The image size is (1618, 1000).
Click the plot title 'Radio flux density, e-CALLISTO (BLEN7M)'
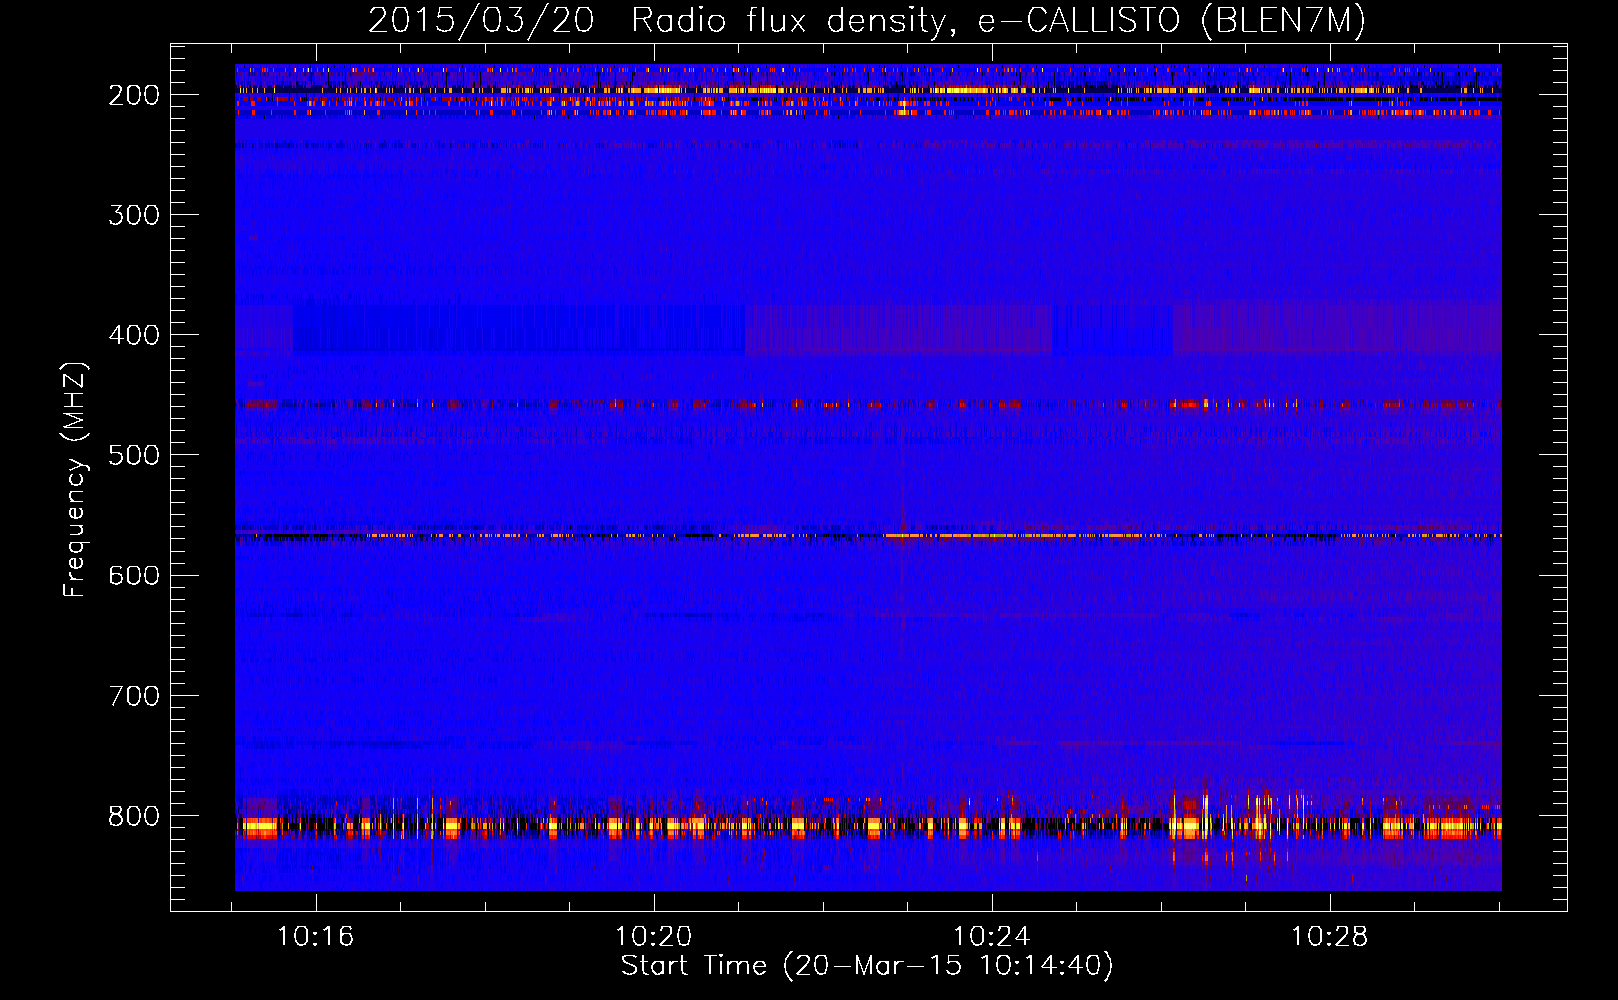(998, 21)
